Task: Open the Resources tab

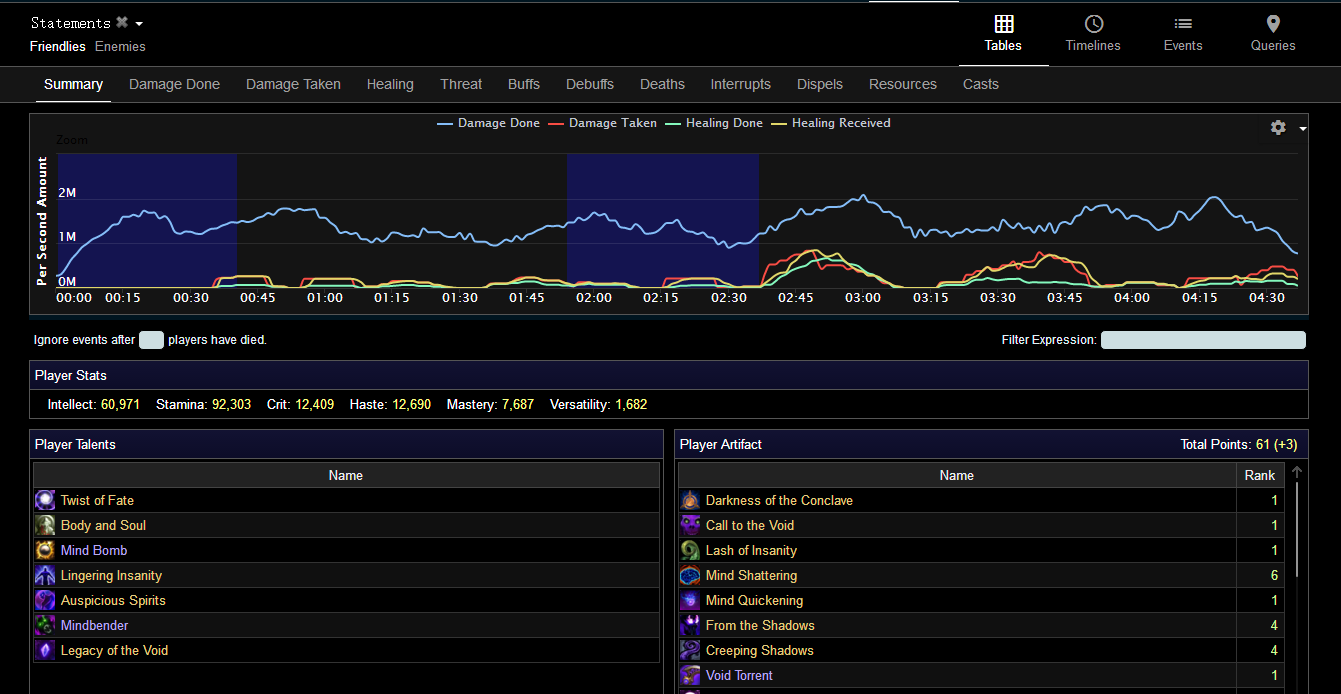Action: [903, 84]
